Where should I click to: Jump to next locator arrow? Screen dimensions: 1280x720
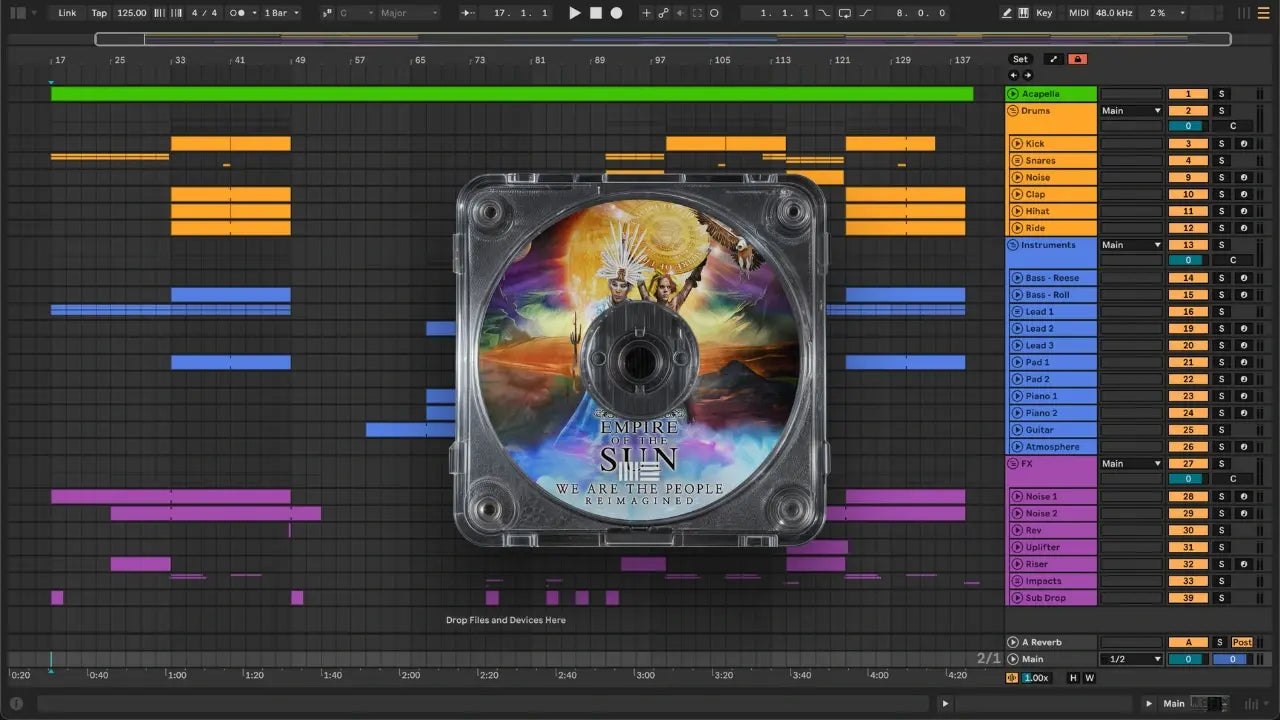click(x=1027, y=75)
